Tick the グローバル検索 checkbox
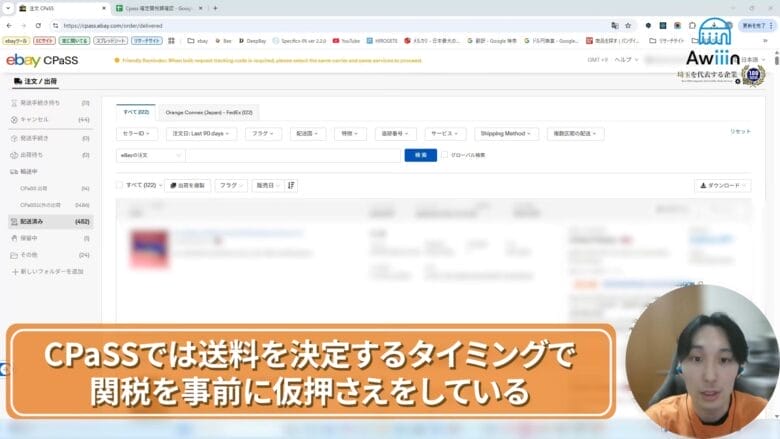The image size is (780, 439). coord(445,155)
